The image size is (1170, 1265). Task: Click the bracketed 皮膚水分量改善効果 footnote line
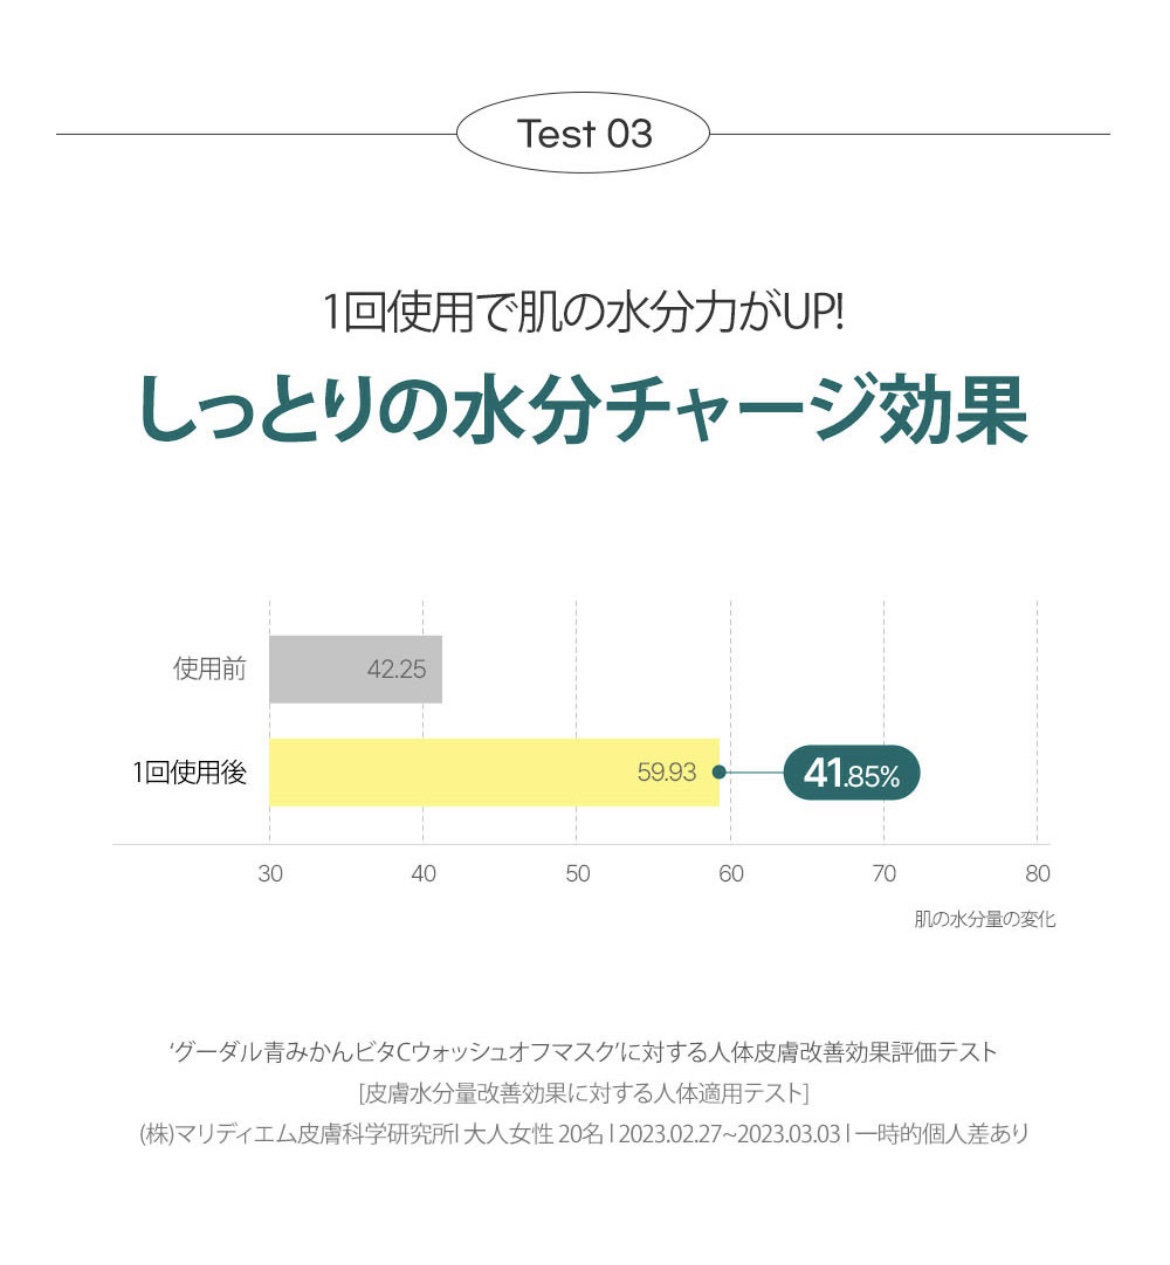(x=584, y=1092)
